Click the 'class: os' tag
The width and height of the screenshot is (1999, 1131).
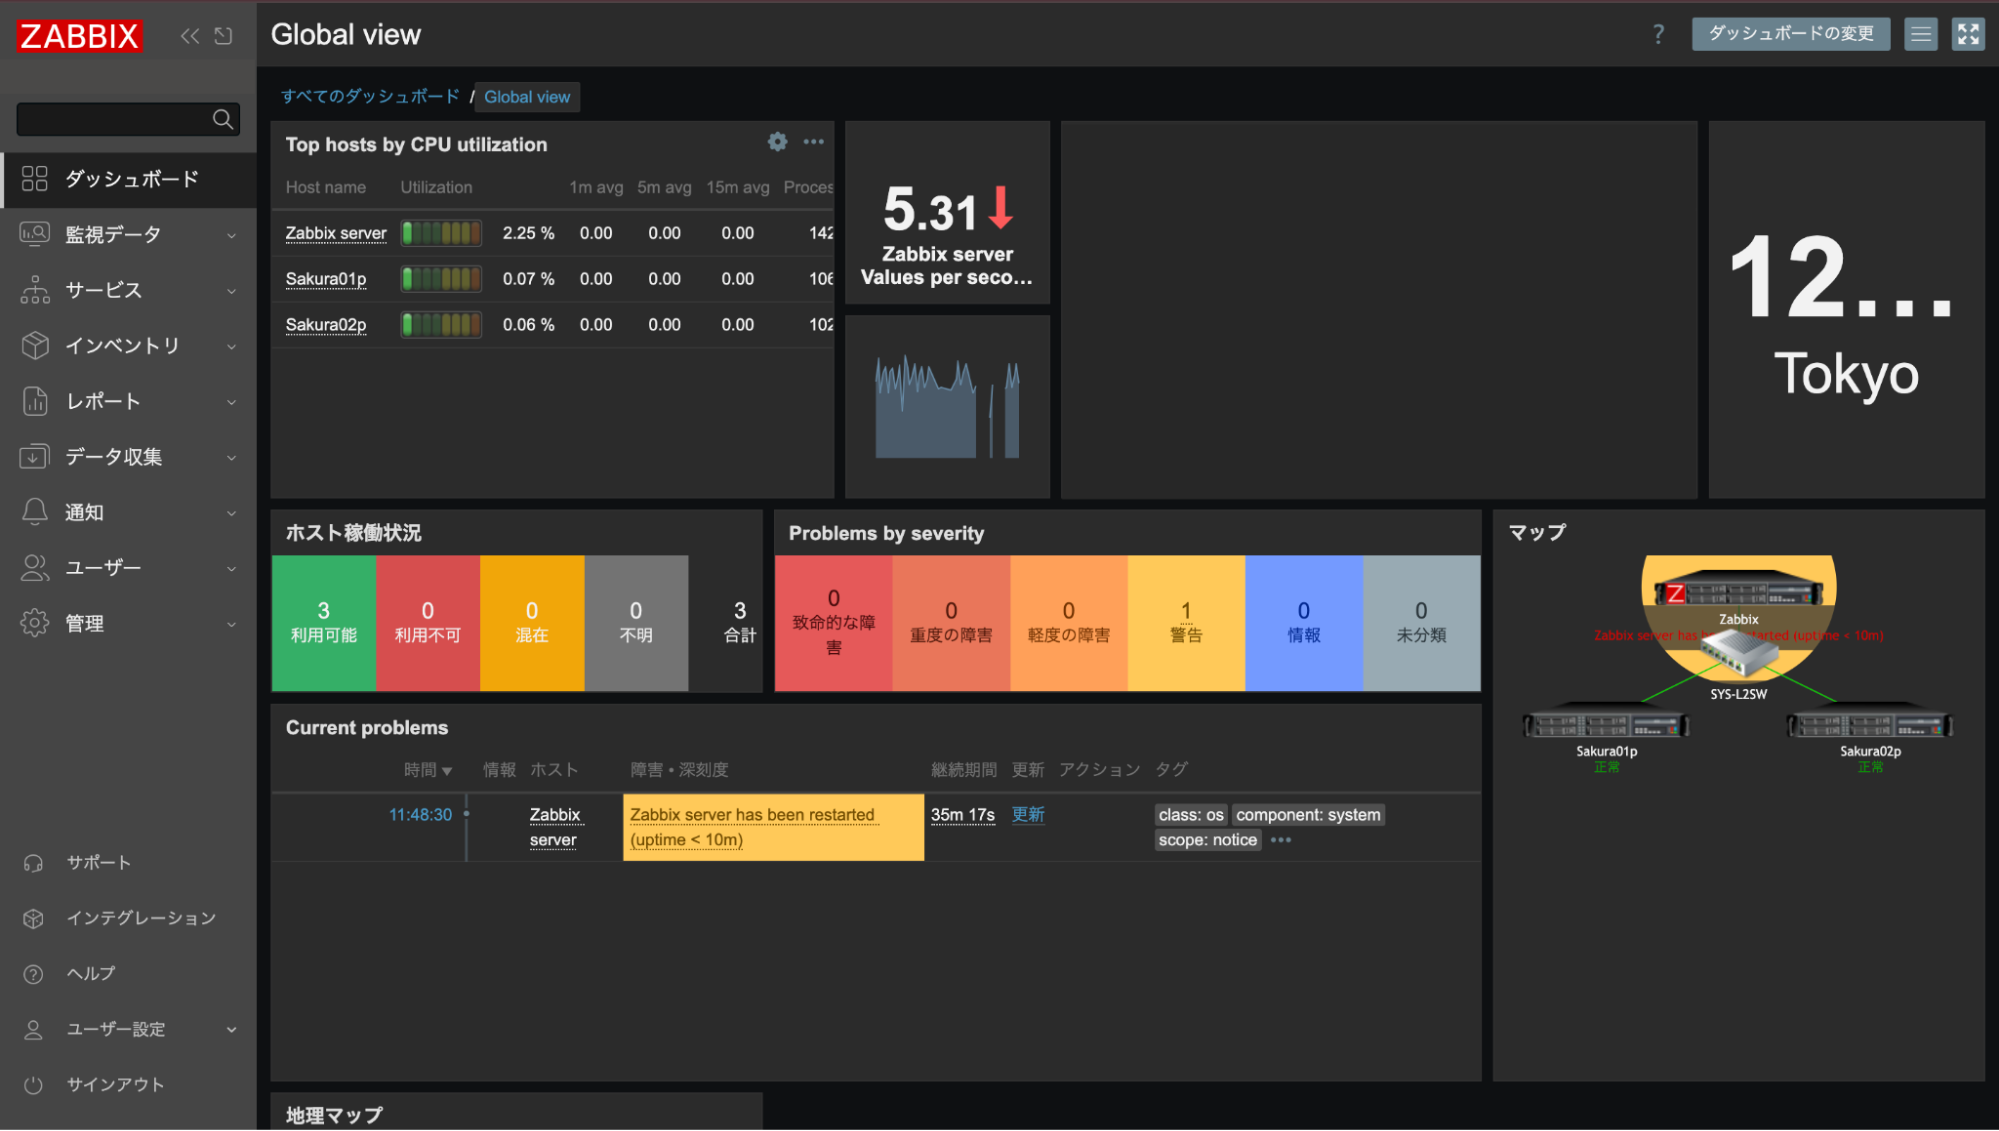pyautogui.click(x=1190, y=815)
